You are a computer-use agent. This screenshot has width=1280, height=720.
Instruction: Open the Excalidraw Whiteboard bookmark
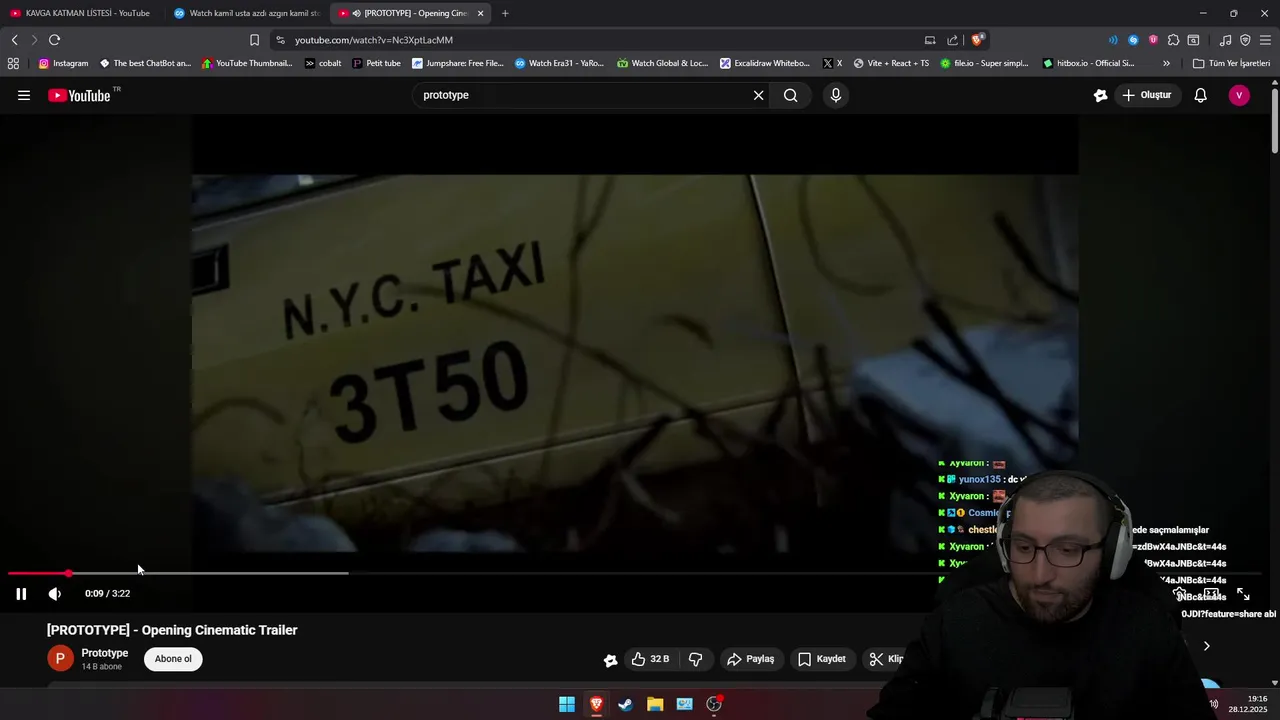coord(766,63)
